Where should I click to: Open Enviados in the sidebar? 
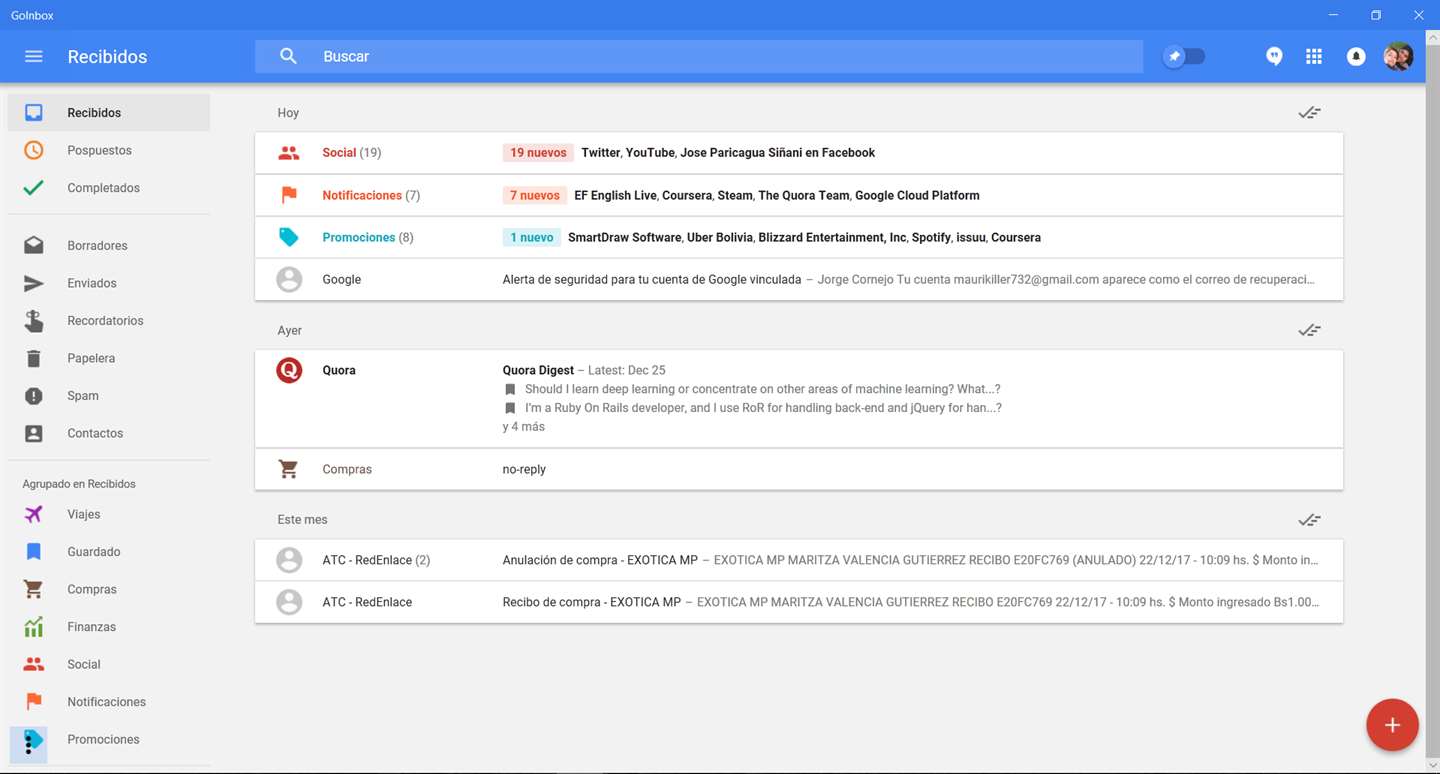coord(109,283)
